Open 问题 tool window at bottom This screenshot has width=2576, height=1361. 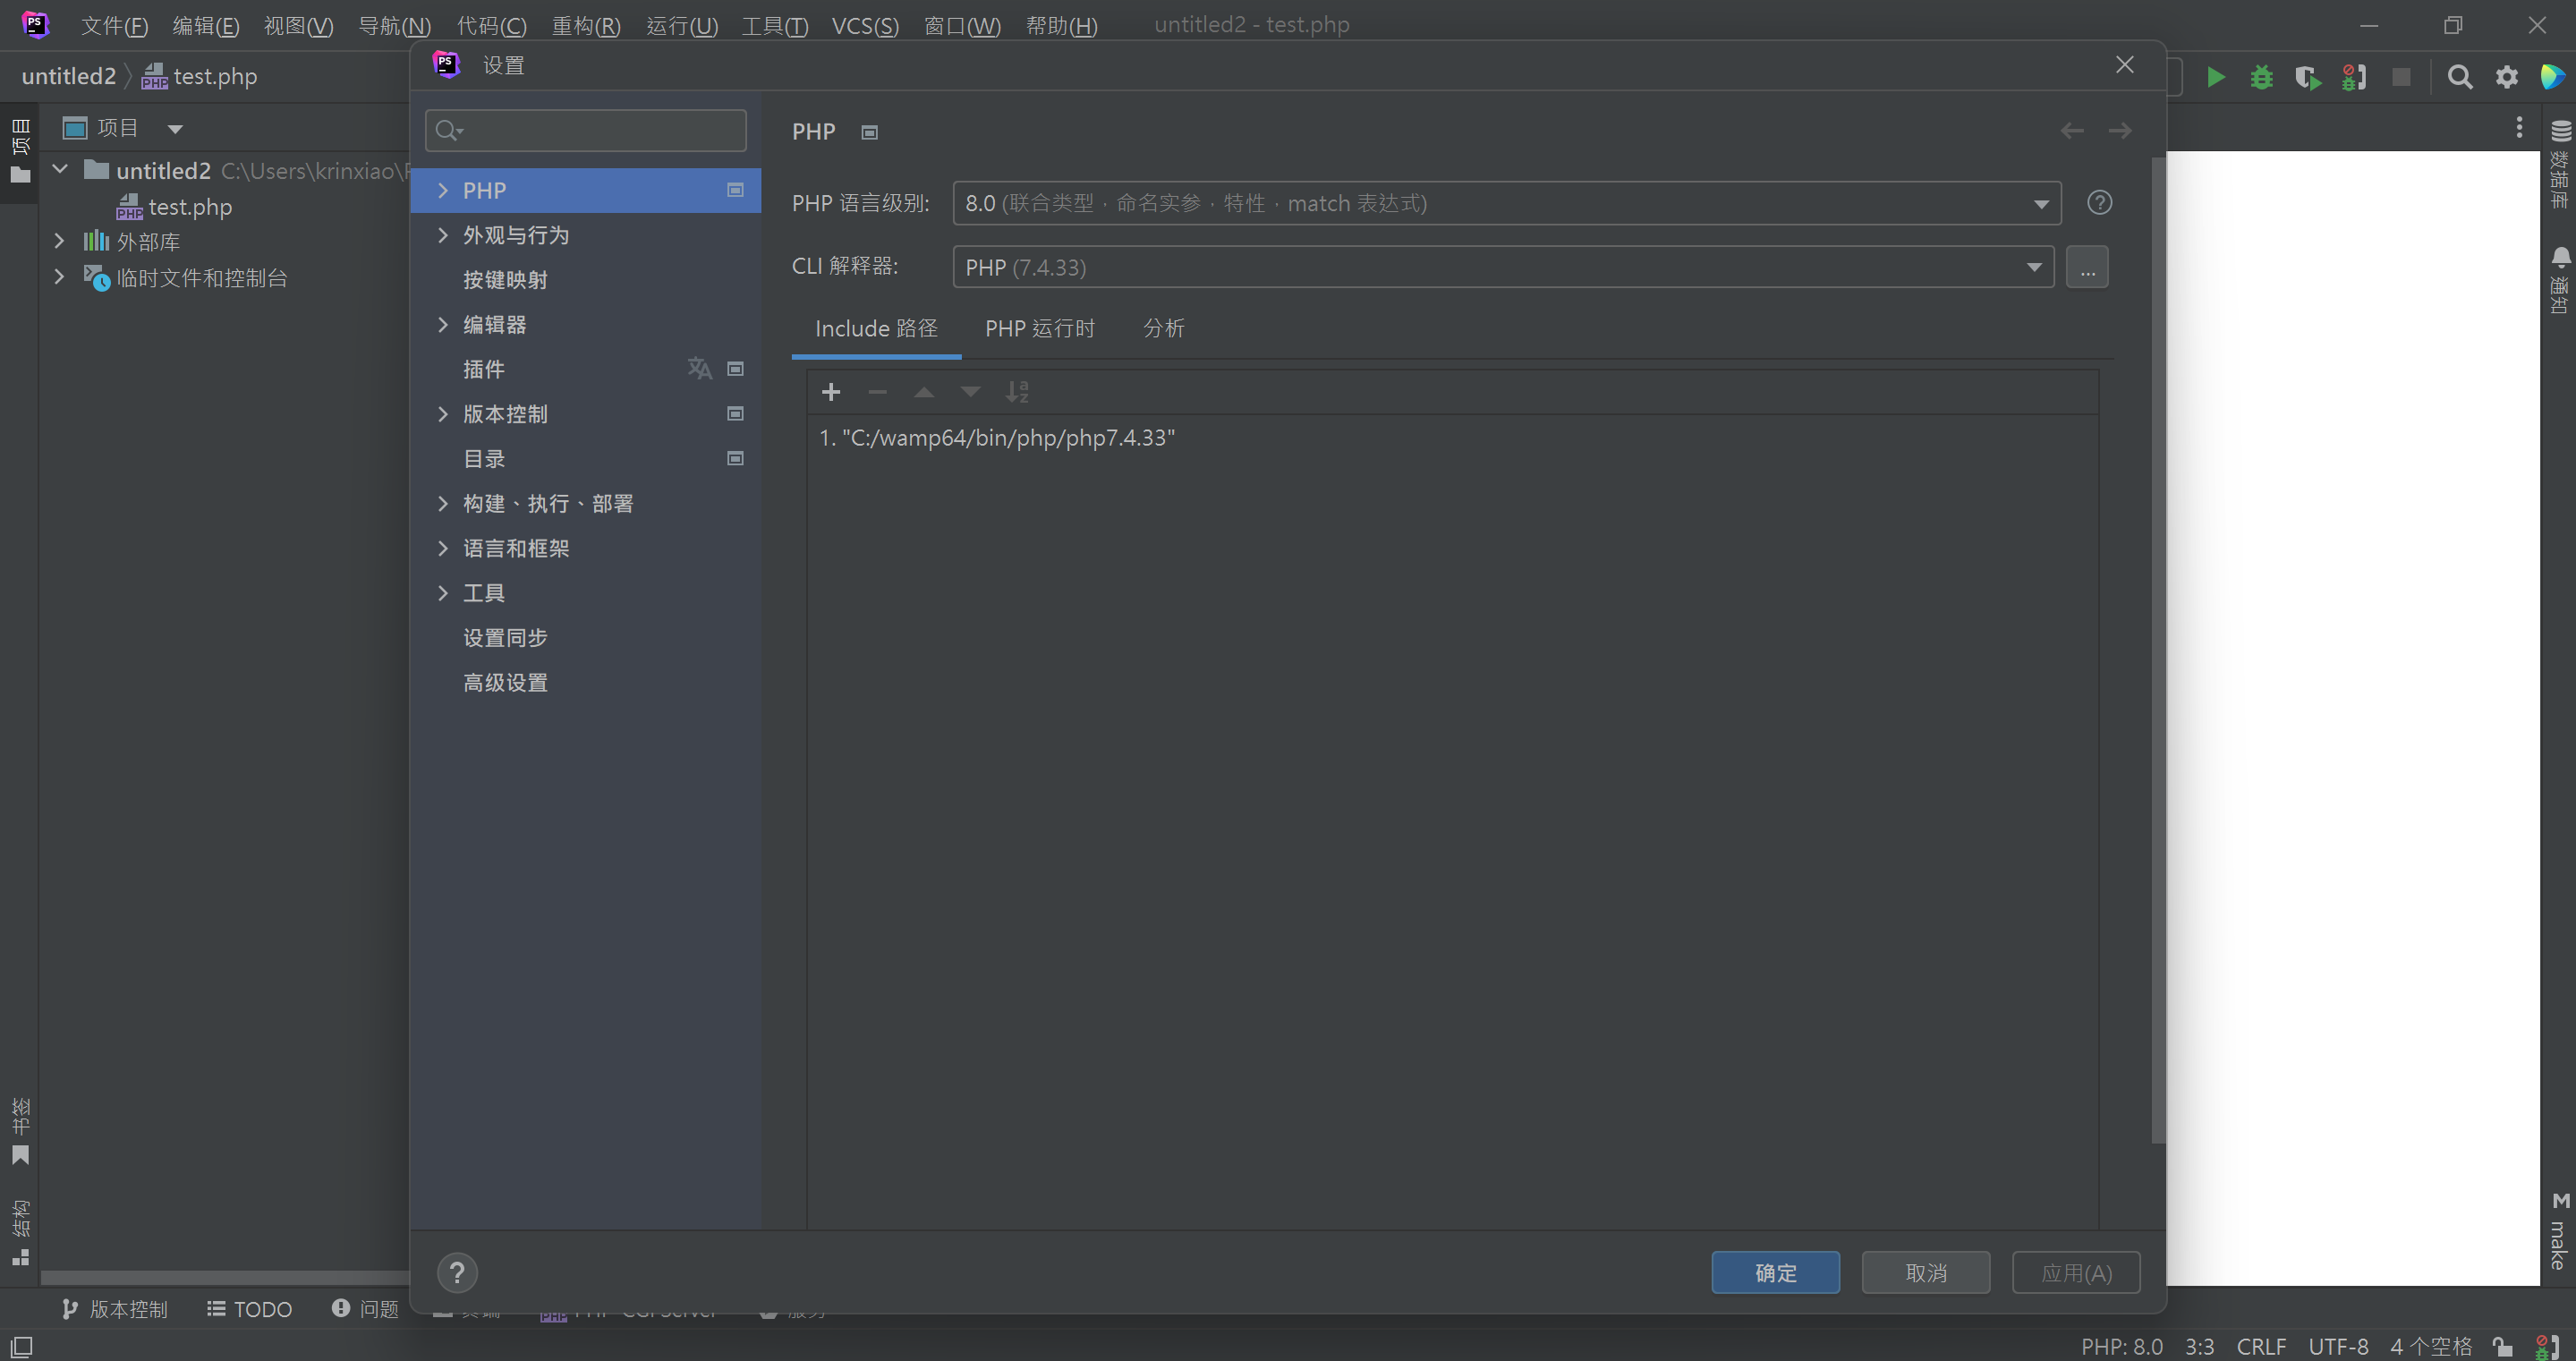coord(365,1309)
